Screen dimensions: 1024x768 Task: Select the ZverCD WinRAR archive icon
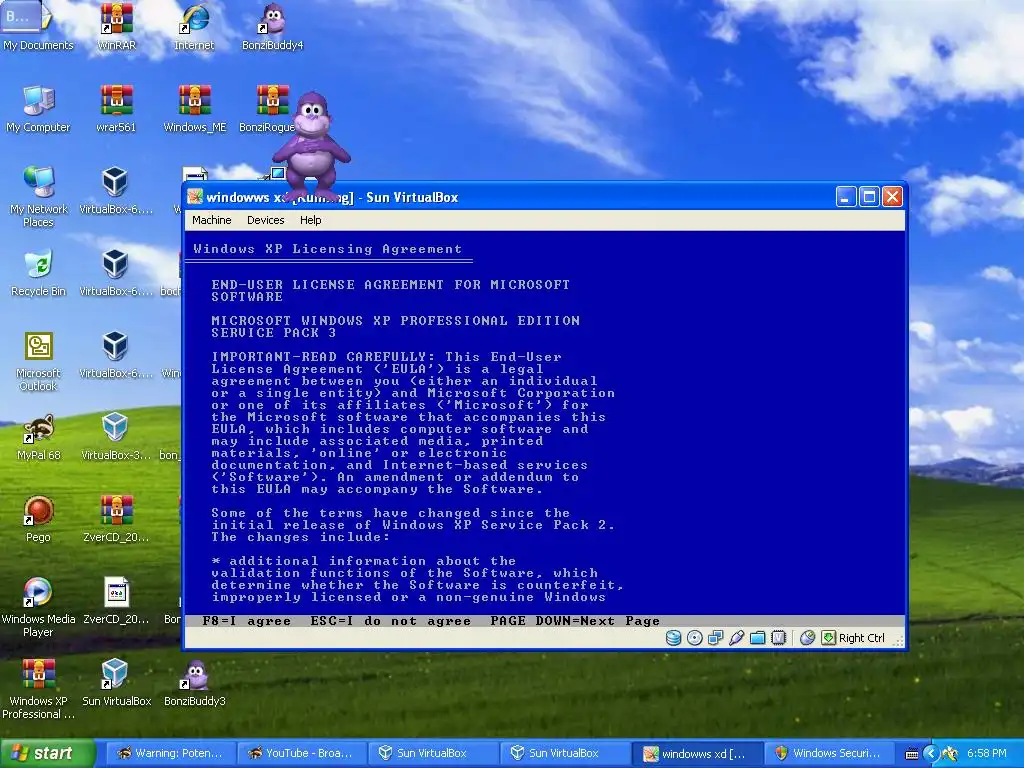[116, 519]
